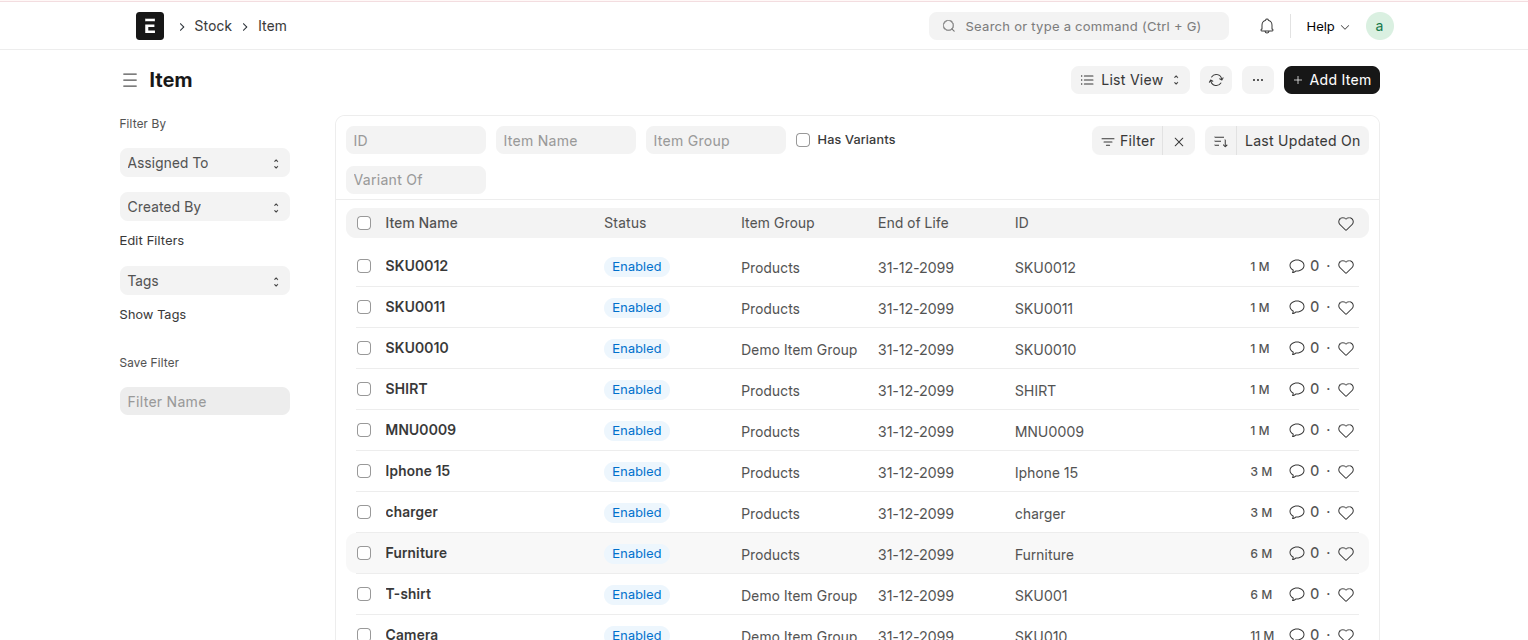
Task: Click the ERPNext home logo icon
Action: 149,26
